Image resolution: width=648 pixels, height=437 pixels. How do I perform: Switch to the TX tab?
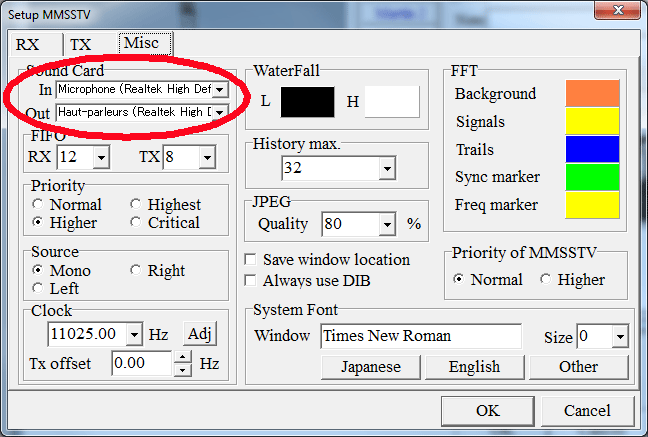click(x=81, y=44)
